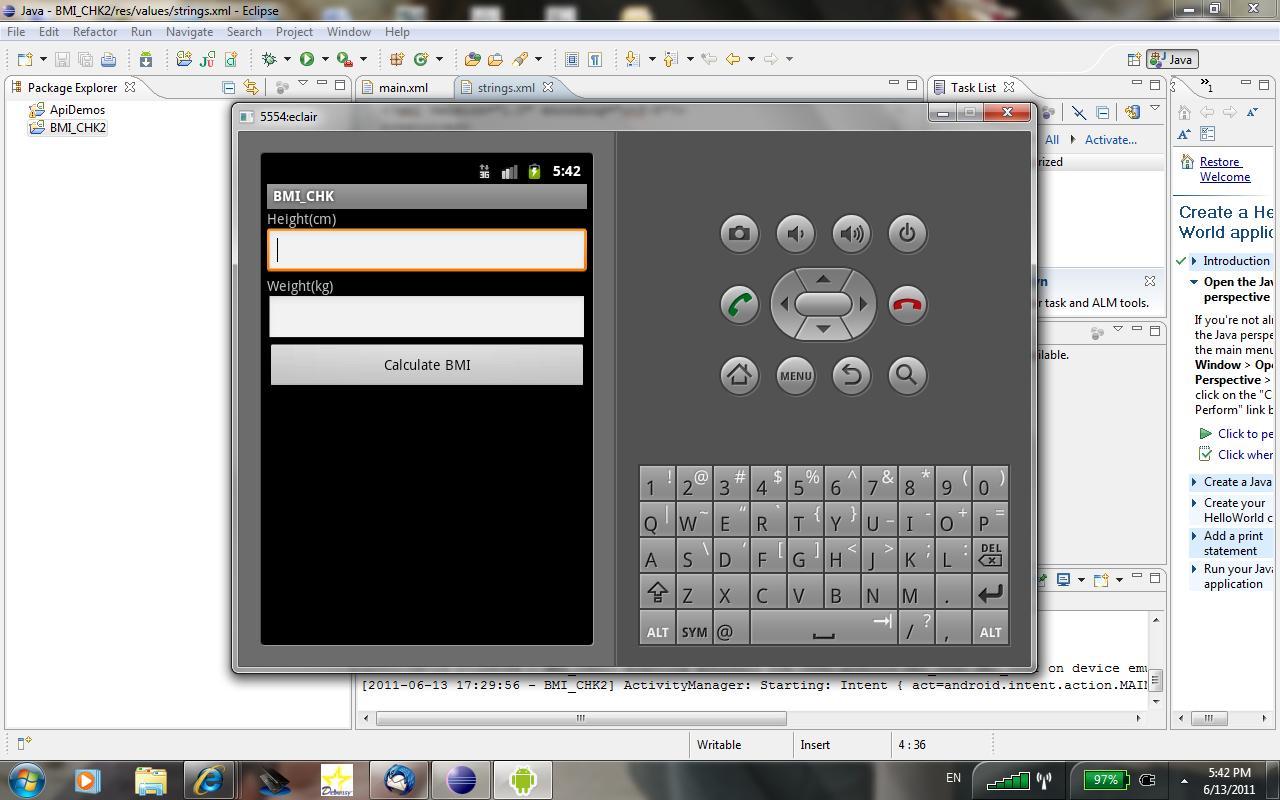1280x800 pixels.
Task: Click the Debug bug toolbar icon
Action: click(x=268, y=59)
